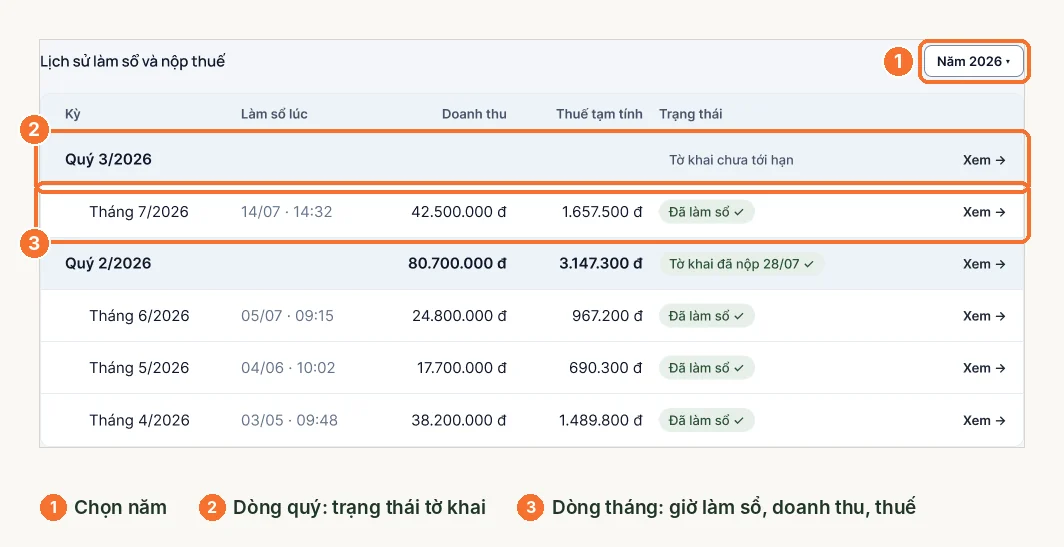1064x547 pixels.
Task: Click Xem link for Quý 3/2026
Action: click(984, 160)
